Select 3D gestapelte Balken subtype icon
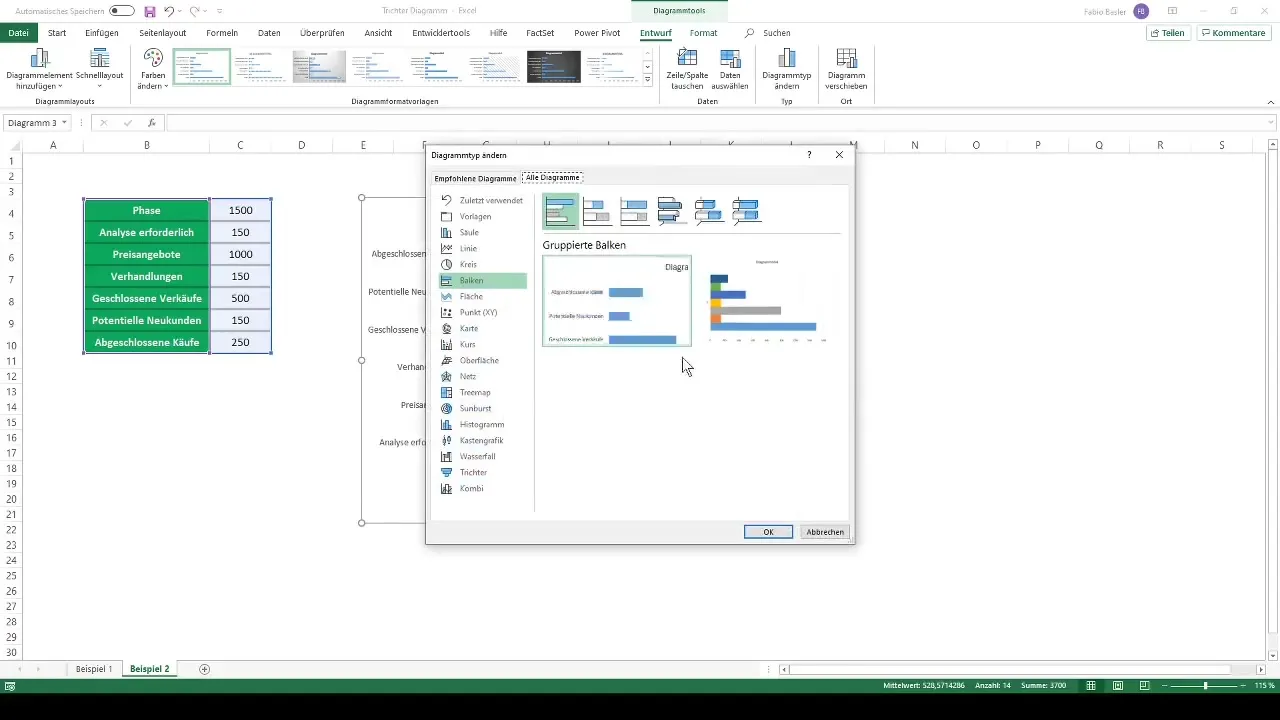Screen dimensions: 1280x720 click(x=708, y=211)
